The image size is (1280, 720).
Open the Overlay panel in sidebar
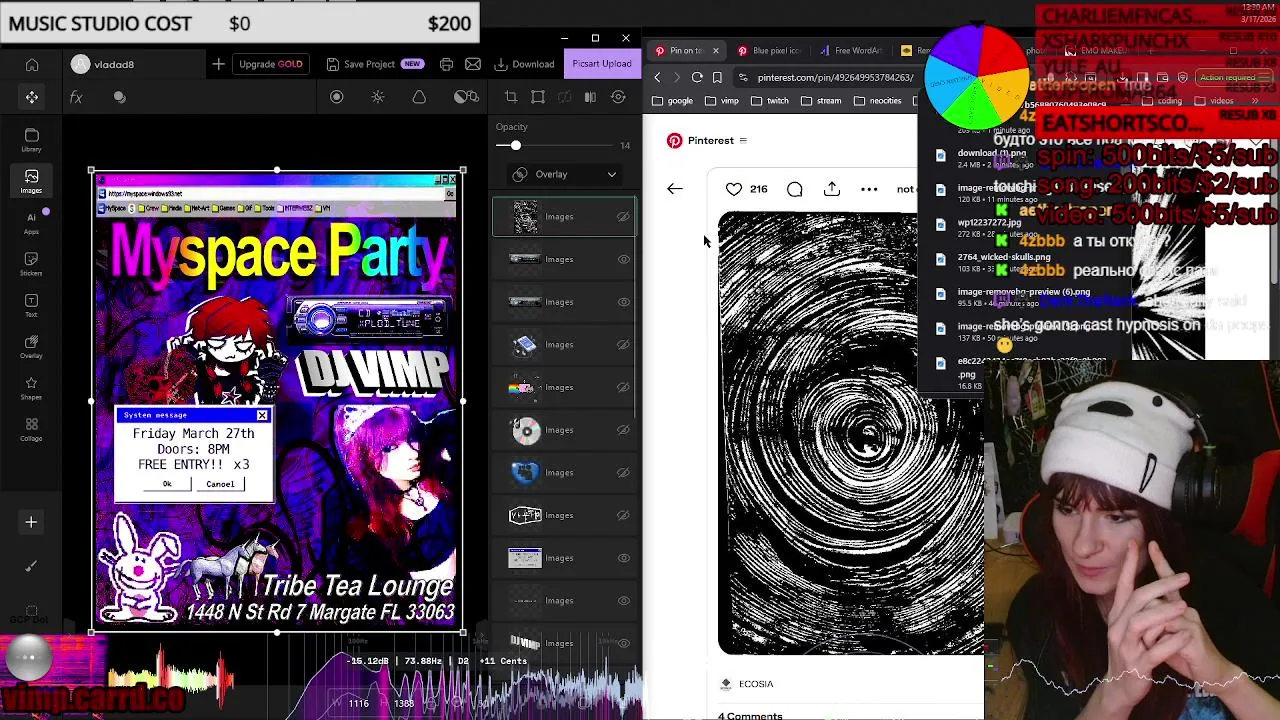click(32, 346)
